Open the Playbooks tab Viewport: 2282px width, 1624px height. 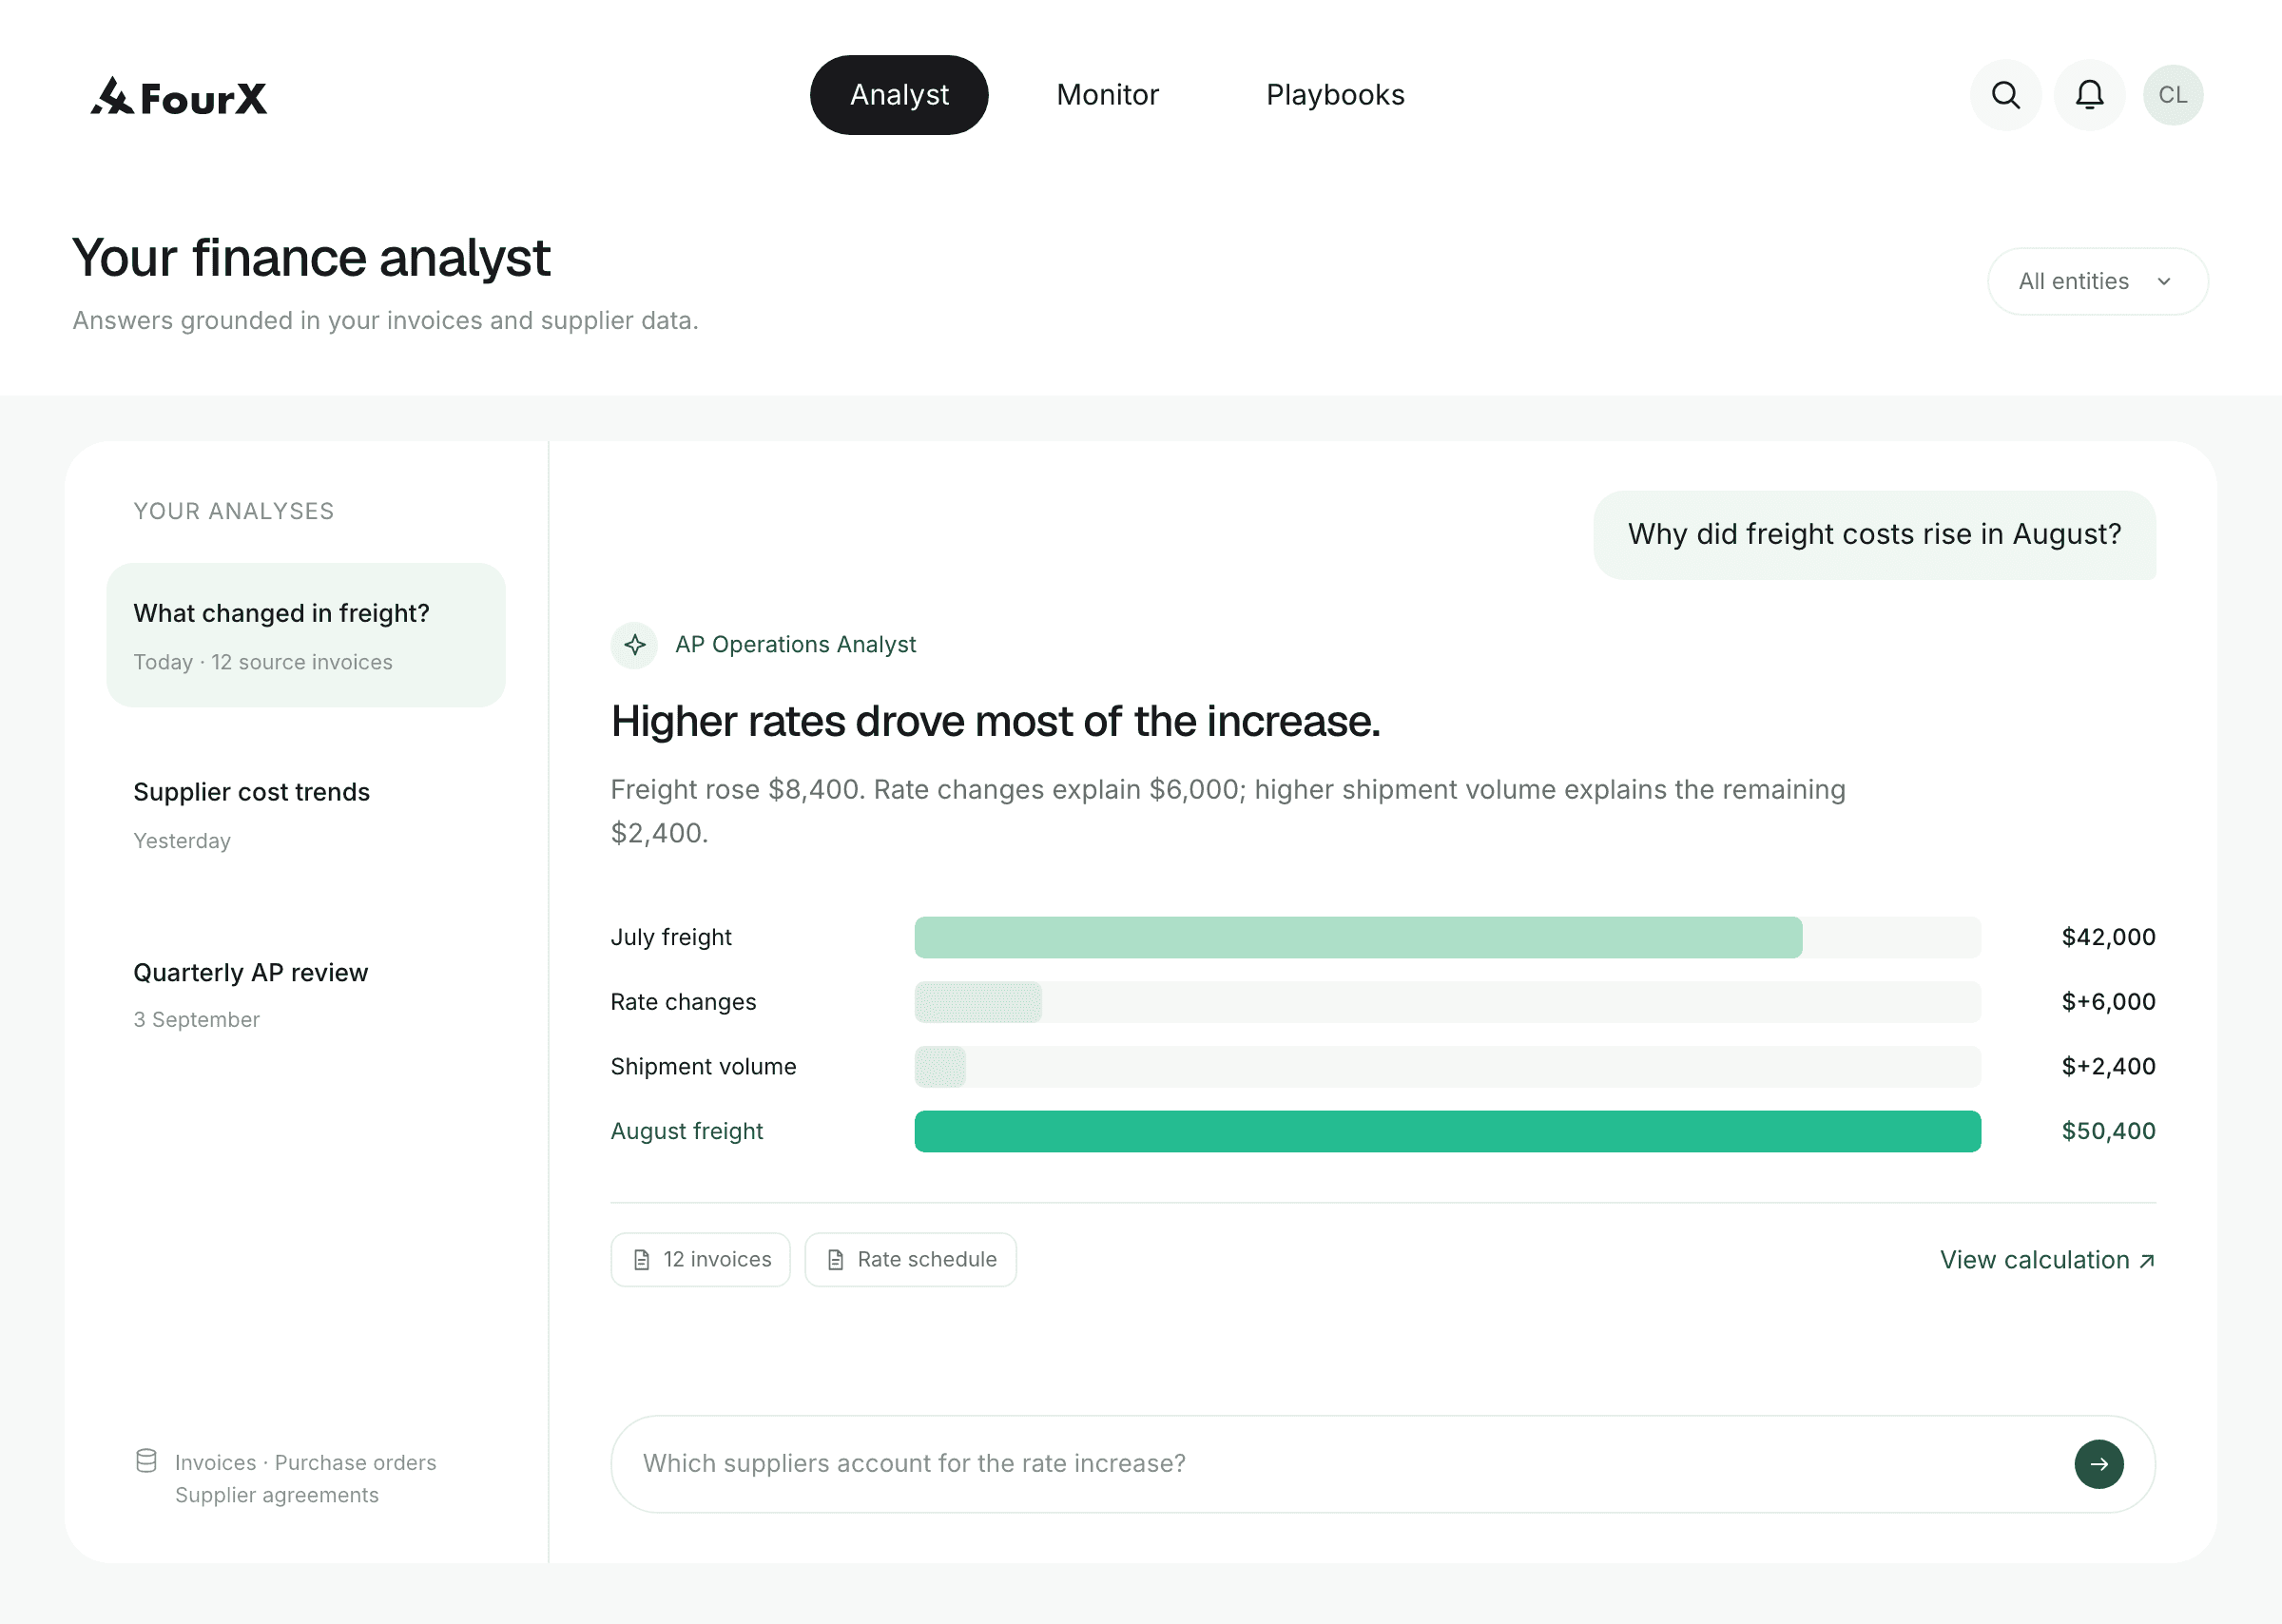click(x=1335, y=95)
